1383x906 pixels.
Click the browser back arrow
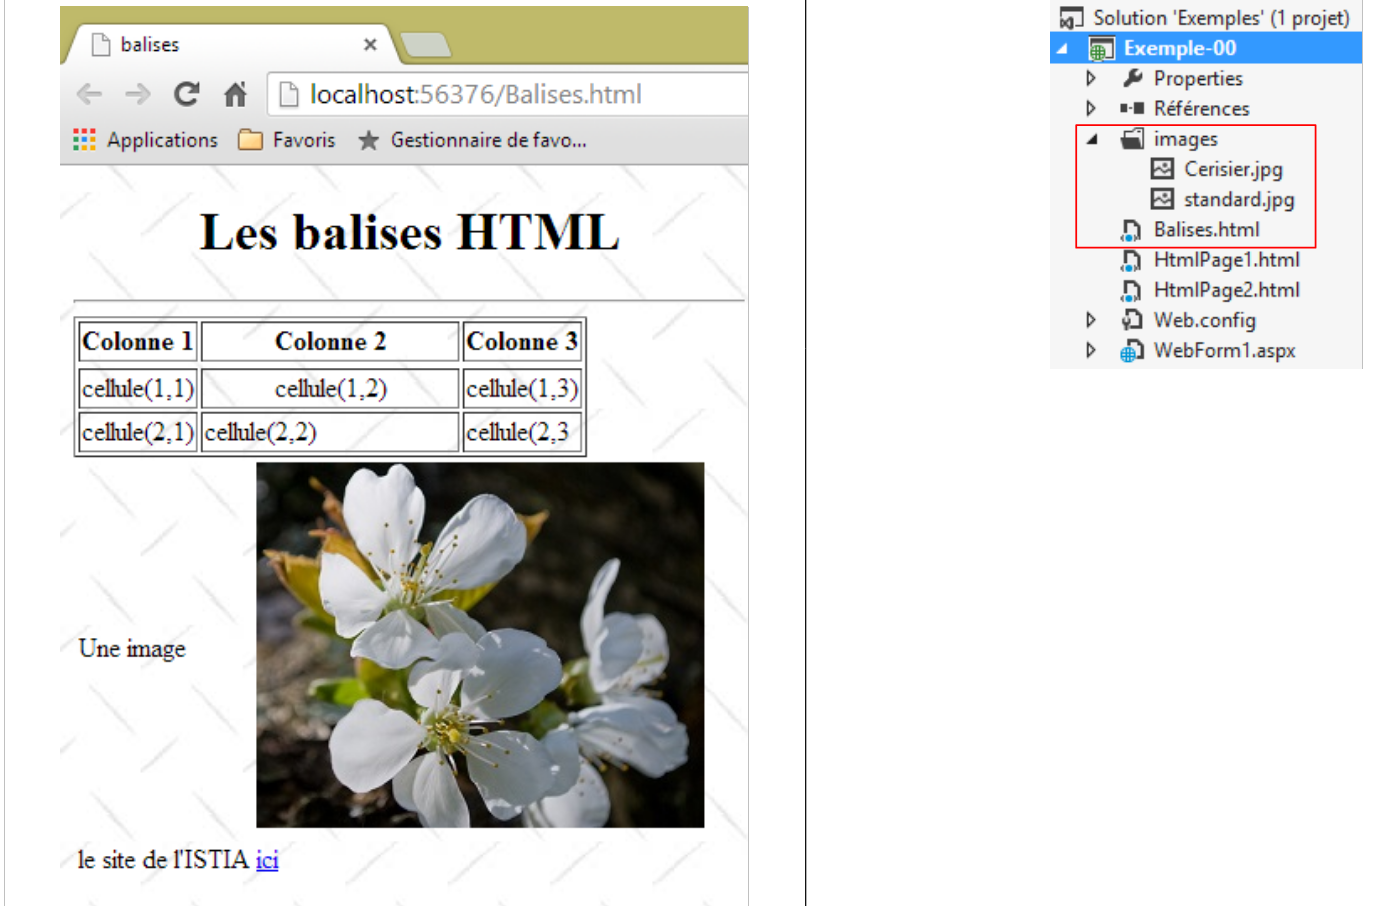click(89, 94)
